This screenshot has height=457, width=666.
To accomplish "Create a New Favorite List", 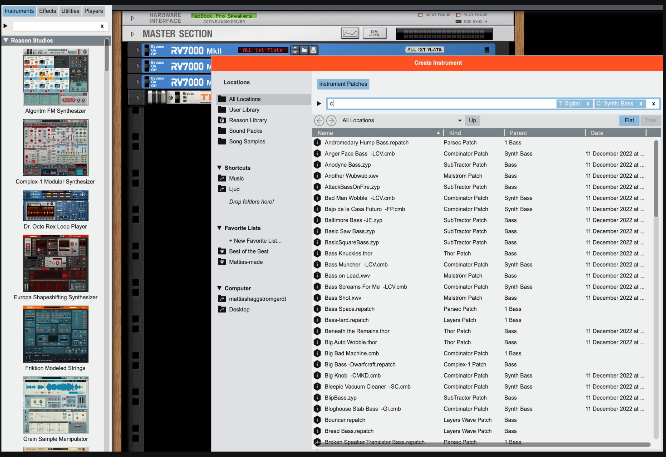I will coord(255,241).
